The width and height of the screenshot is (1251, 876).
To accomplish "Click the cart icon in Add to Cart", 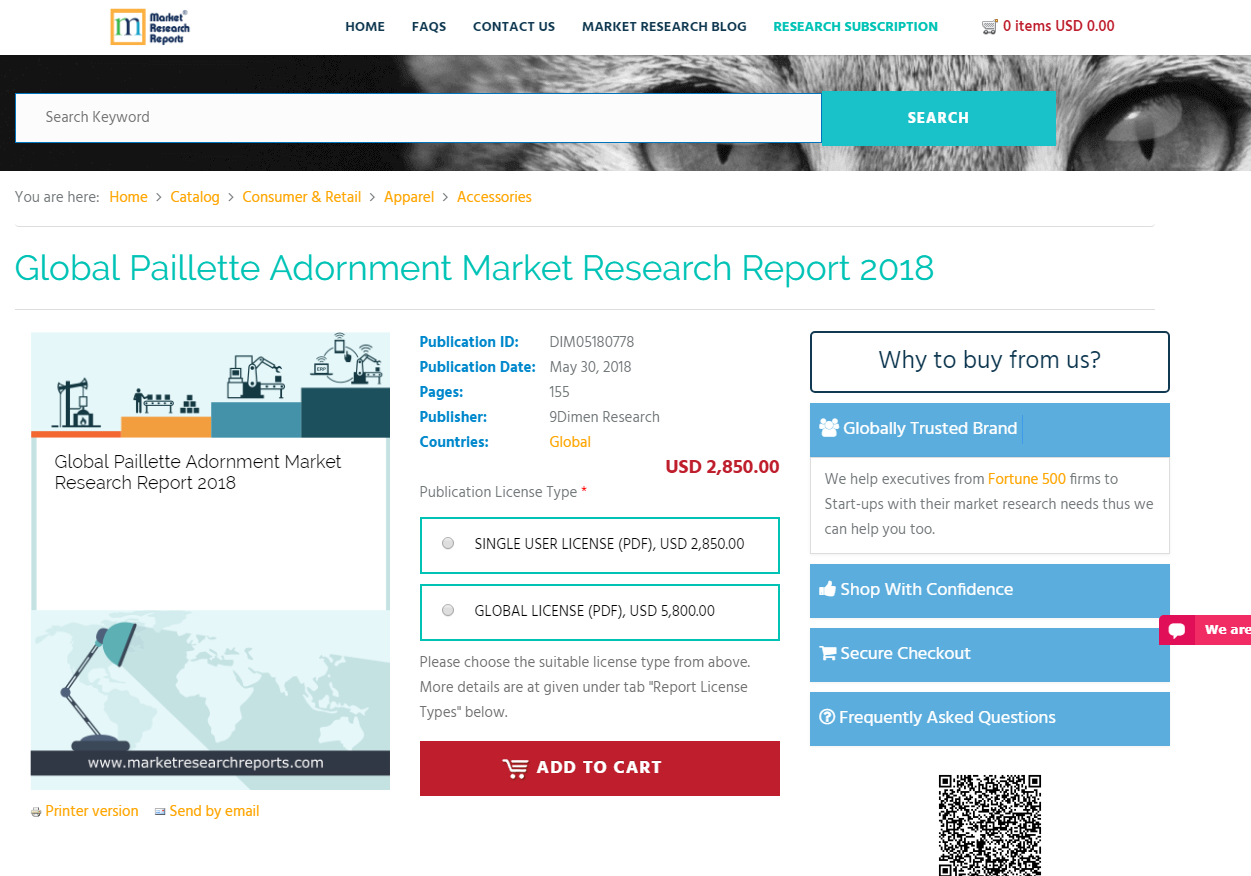I will (515, 768).
